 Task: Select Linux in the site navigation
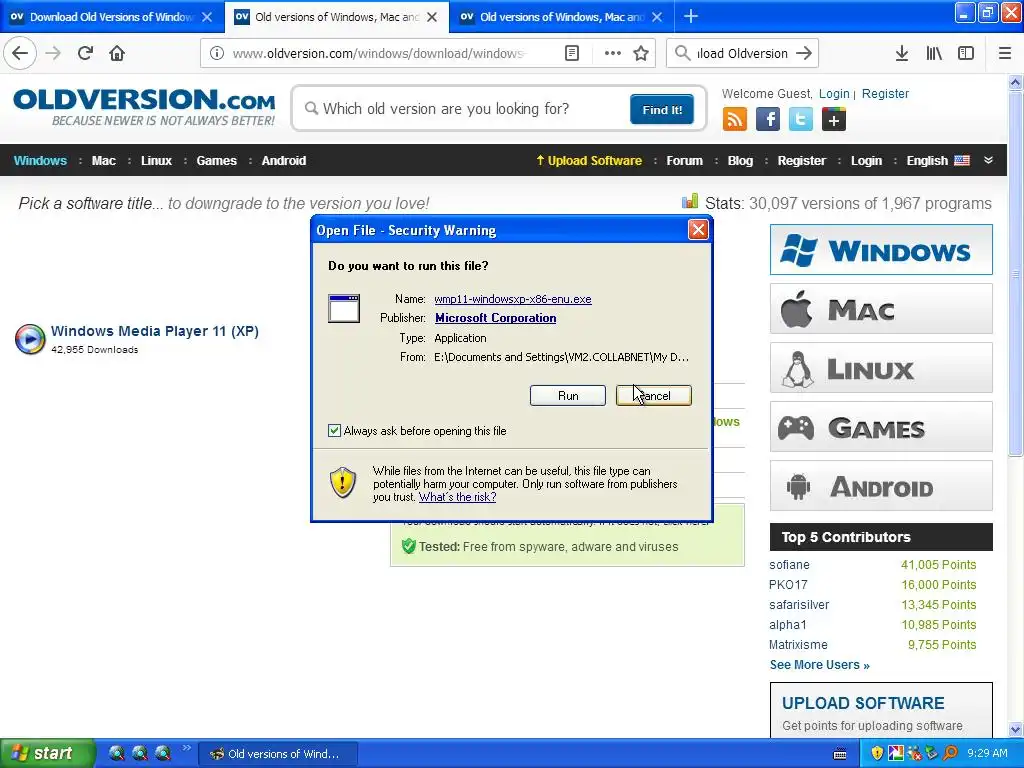click(x=157, y=161)
